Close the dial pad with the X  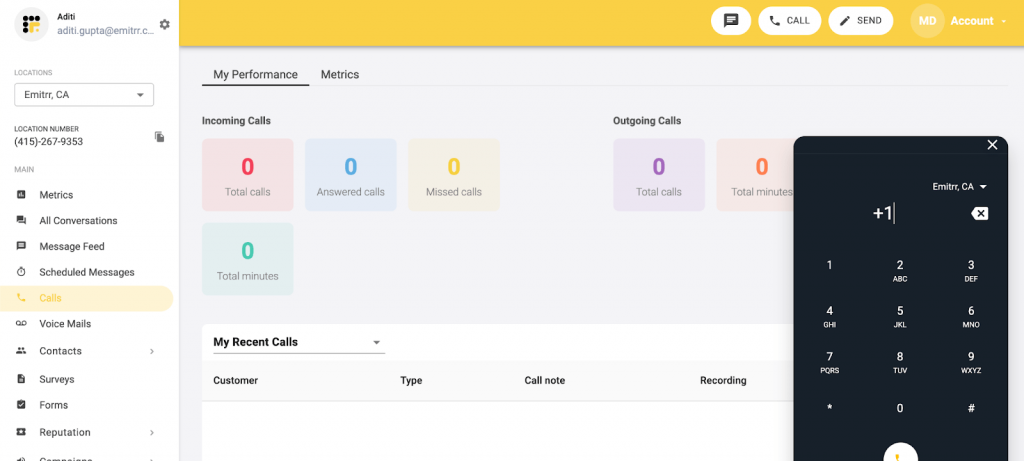coord(992,145)
